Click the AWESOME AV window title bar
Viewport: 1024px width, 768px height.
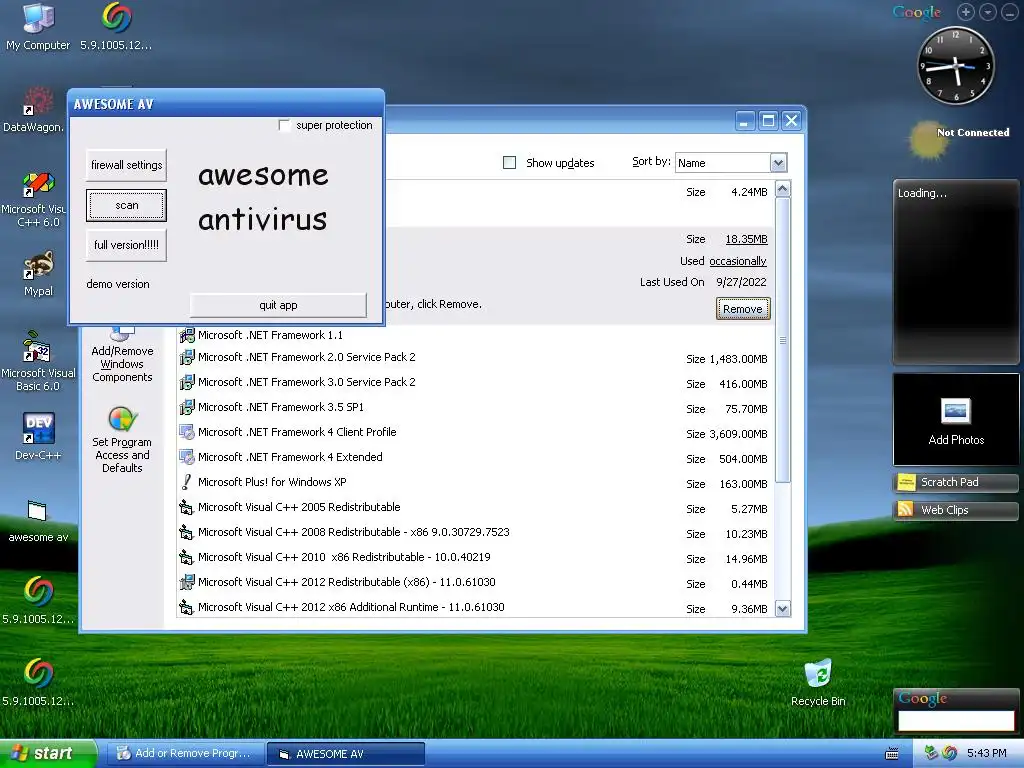click(x=226, y=104)
